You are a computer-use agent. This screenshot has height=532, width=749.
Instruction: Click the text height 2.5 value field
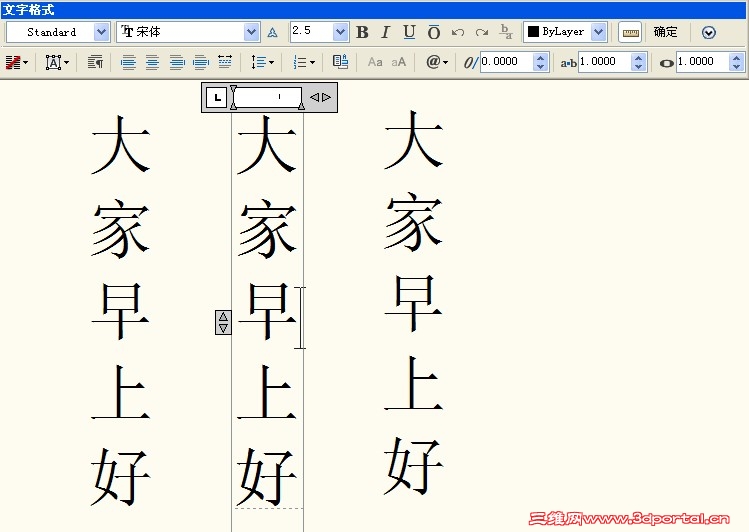pos(311,32)
